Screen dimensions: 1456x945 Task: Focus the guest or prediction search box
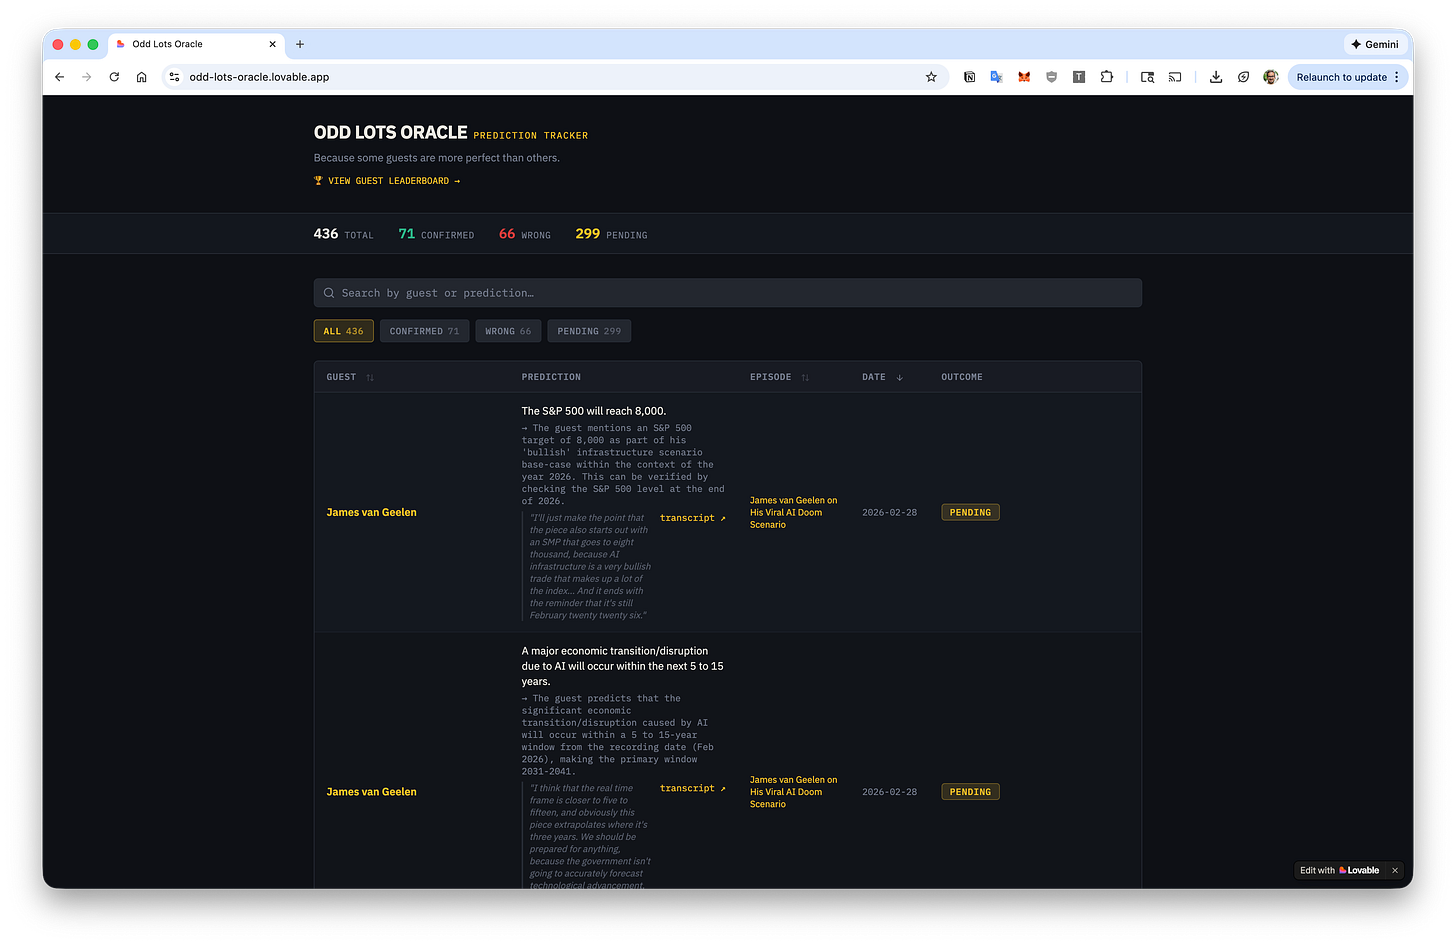tap(727, 293)
